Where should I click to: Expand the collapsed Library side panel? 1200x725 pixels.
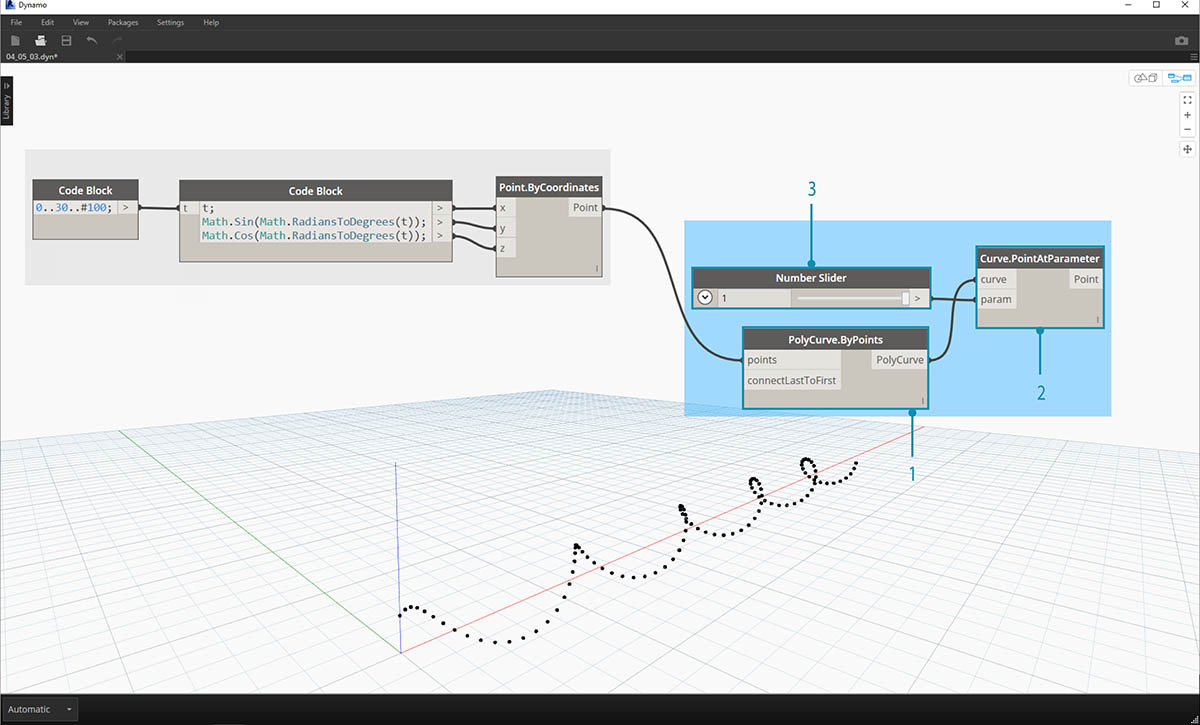[7, 101]
